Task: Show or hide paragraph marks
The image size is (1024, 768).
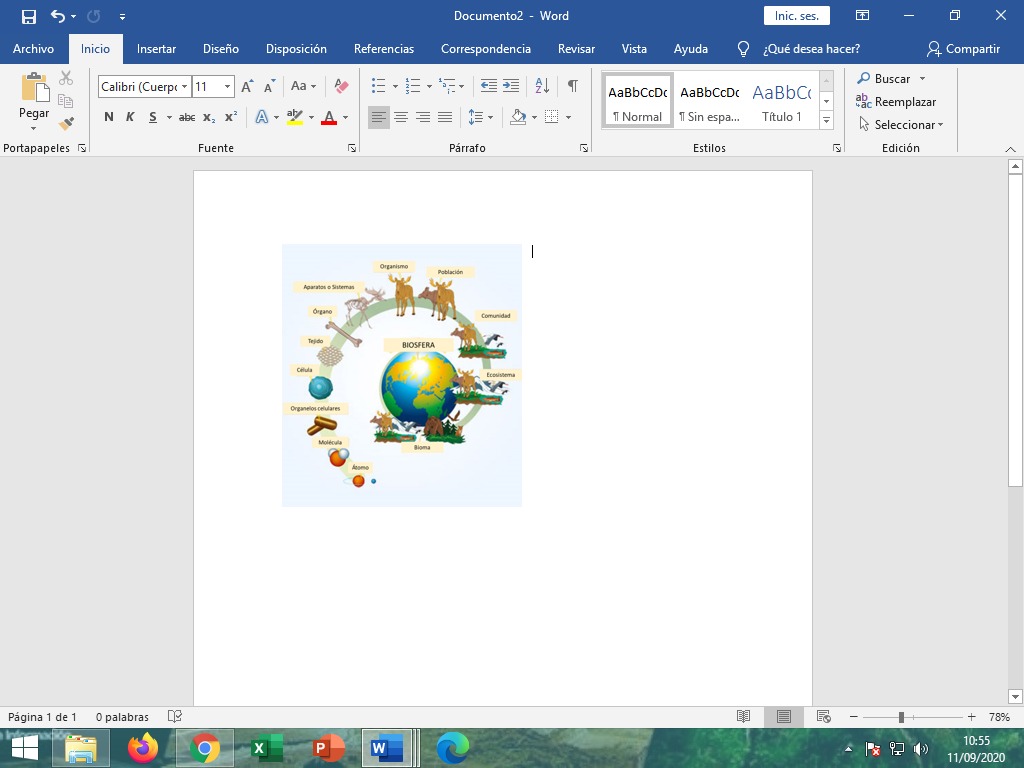Action: [572, 87]
